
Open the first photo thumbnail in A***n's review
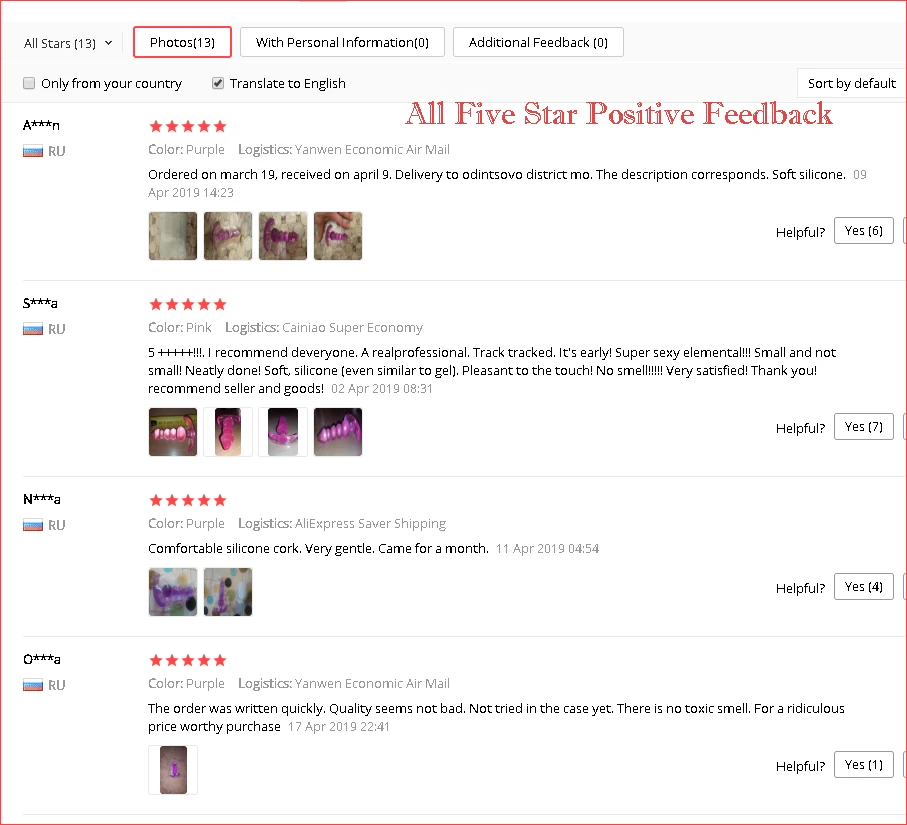coord(172,235)
